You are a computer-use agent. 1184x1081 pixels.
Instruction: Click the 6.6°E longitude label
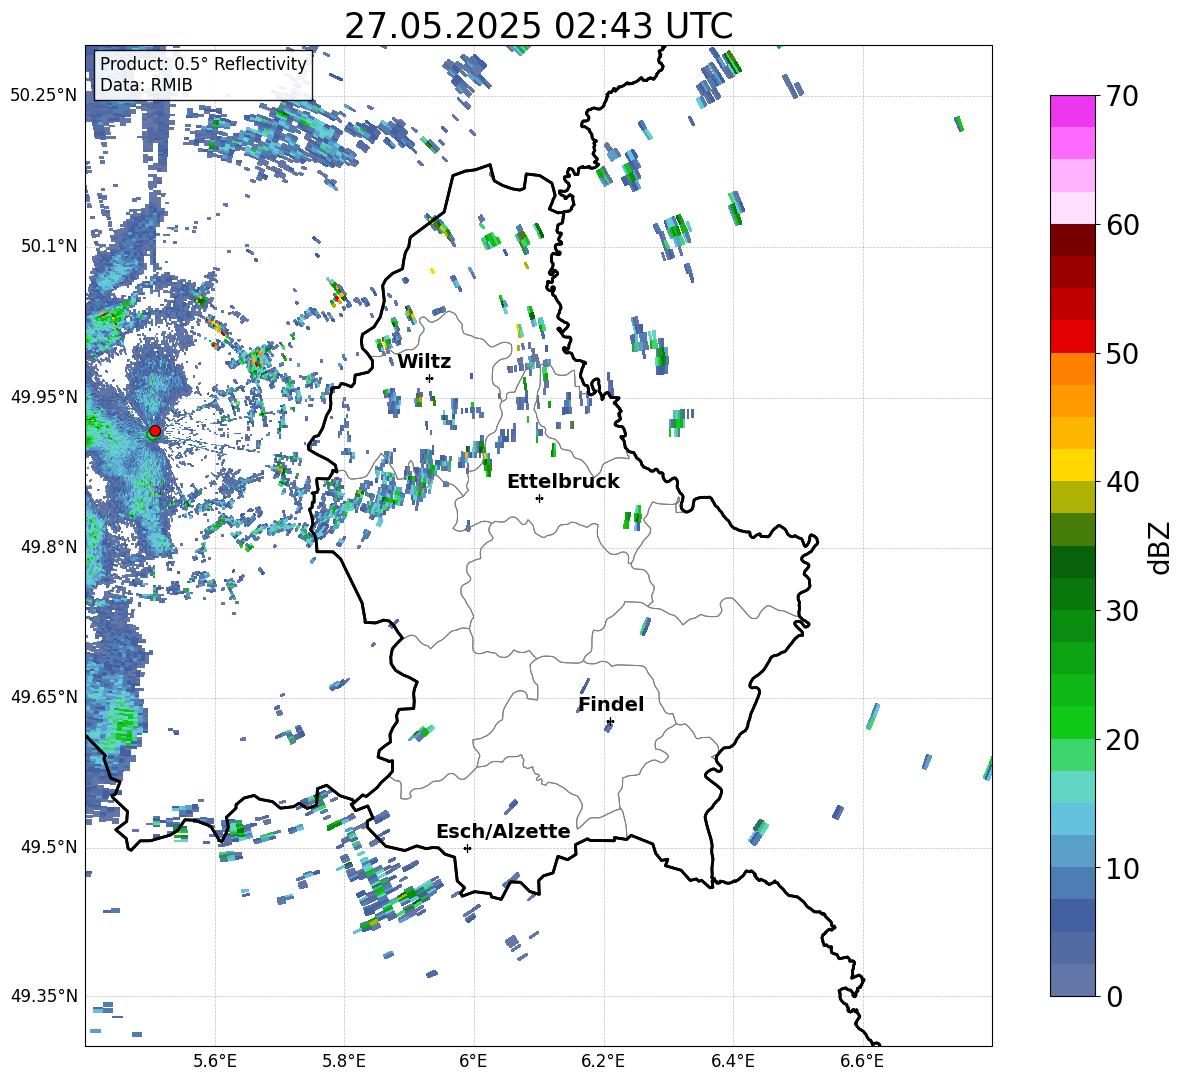tap(862, 1061)
